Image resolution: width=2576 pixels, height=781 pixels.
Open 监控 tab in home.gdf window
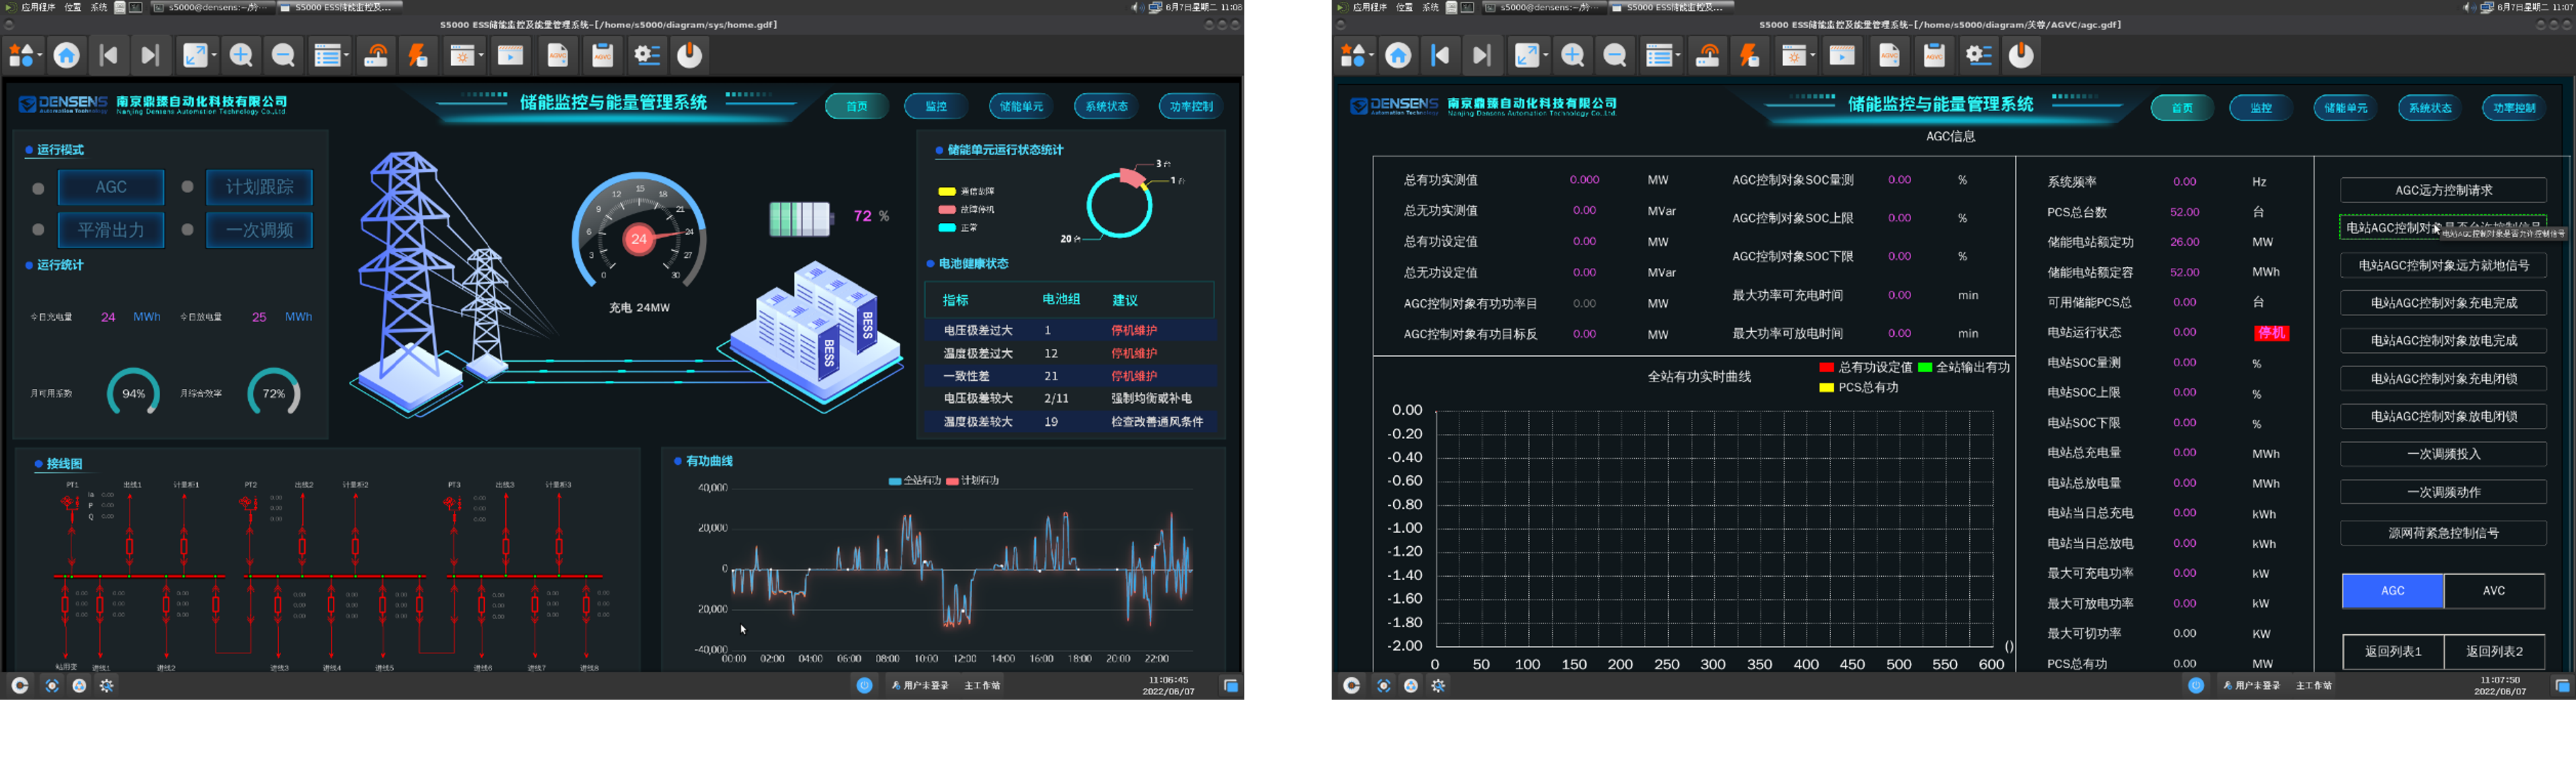point(936,106)
